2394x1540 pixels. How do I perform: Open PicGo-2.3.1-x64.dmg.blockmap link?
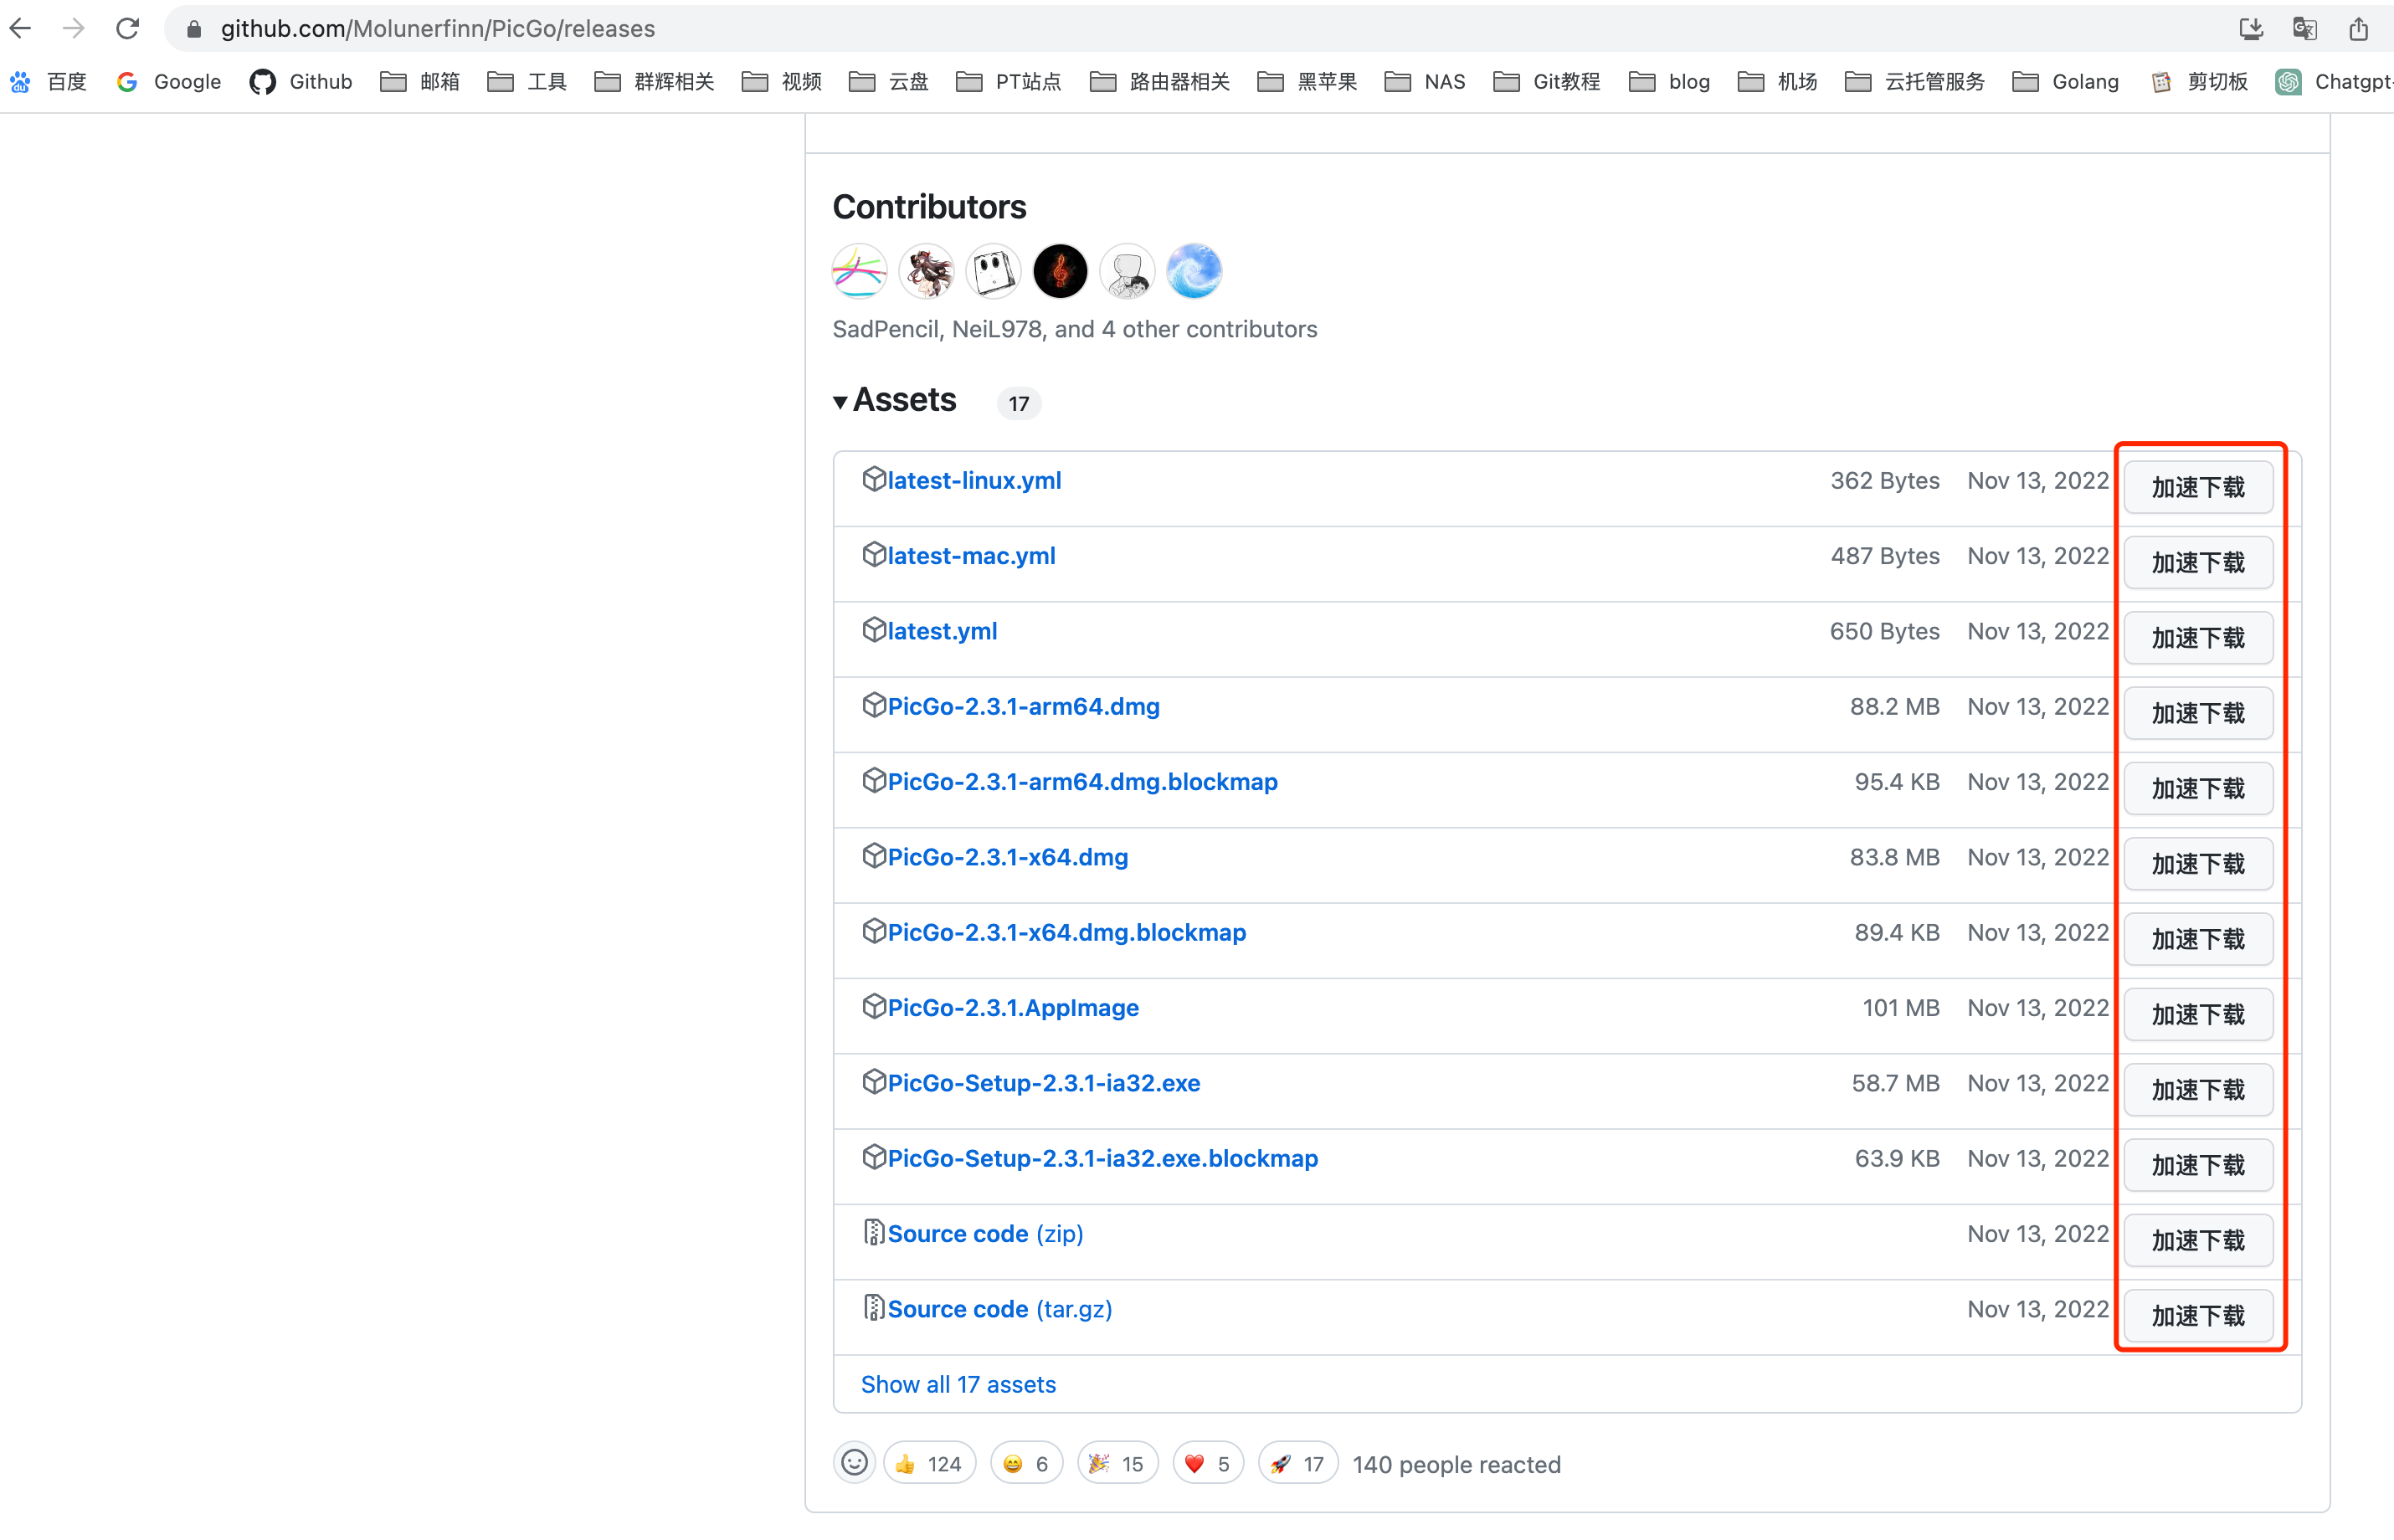click(1066, 932)
